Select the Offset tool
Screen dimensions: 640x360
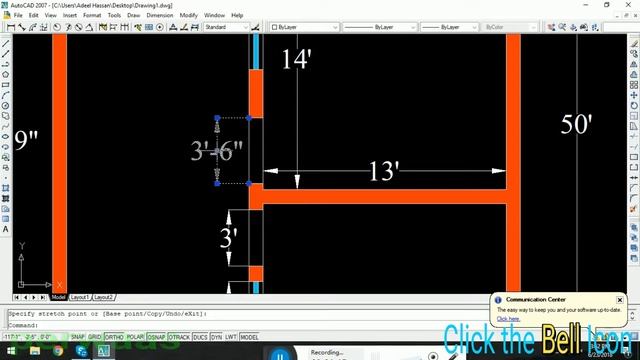pyautogui.click(x=634, y=75)
